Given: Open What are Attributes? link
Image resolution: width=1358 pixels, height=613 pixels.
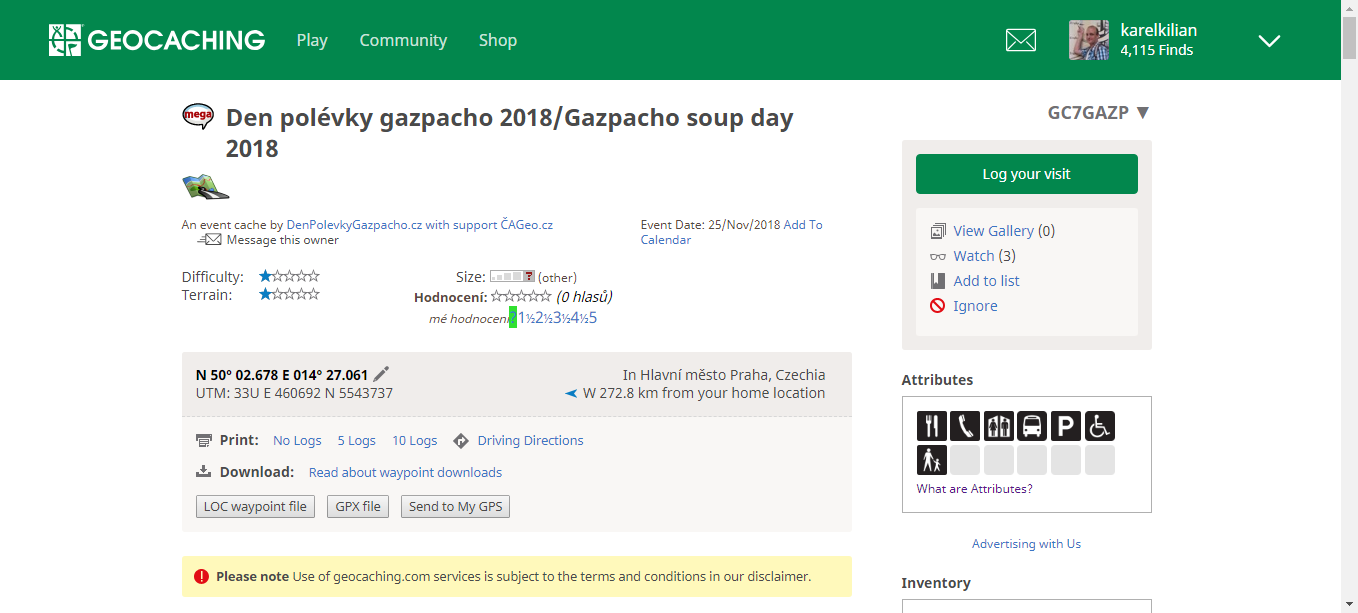Looking at the screenshot, I should 974,489.
